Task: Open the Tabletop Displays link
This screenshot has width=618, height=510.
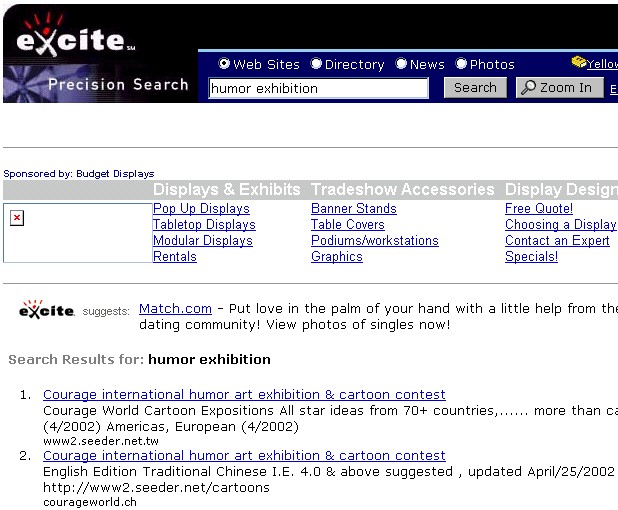Action: click(x=204, y=225)
